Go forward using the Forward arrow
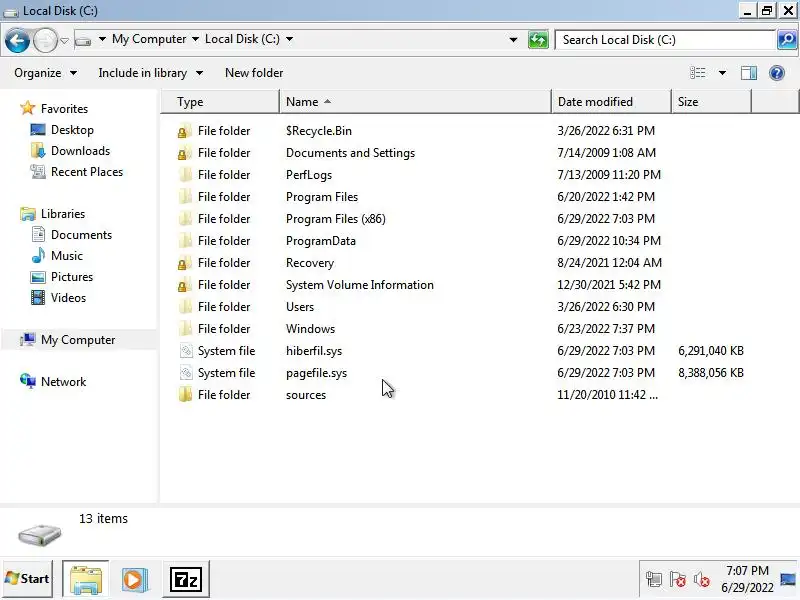800x600 pixels. (45, 40)
